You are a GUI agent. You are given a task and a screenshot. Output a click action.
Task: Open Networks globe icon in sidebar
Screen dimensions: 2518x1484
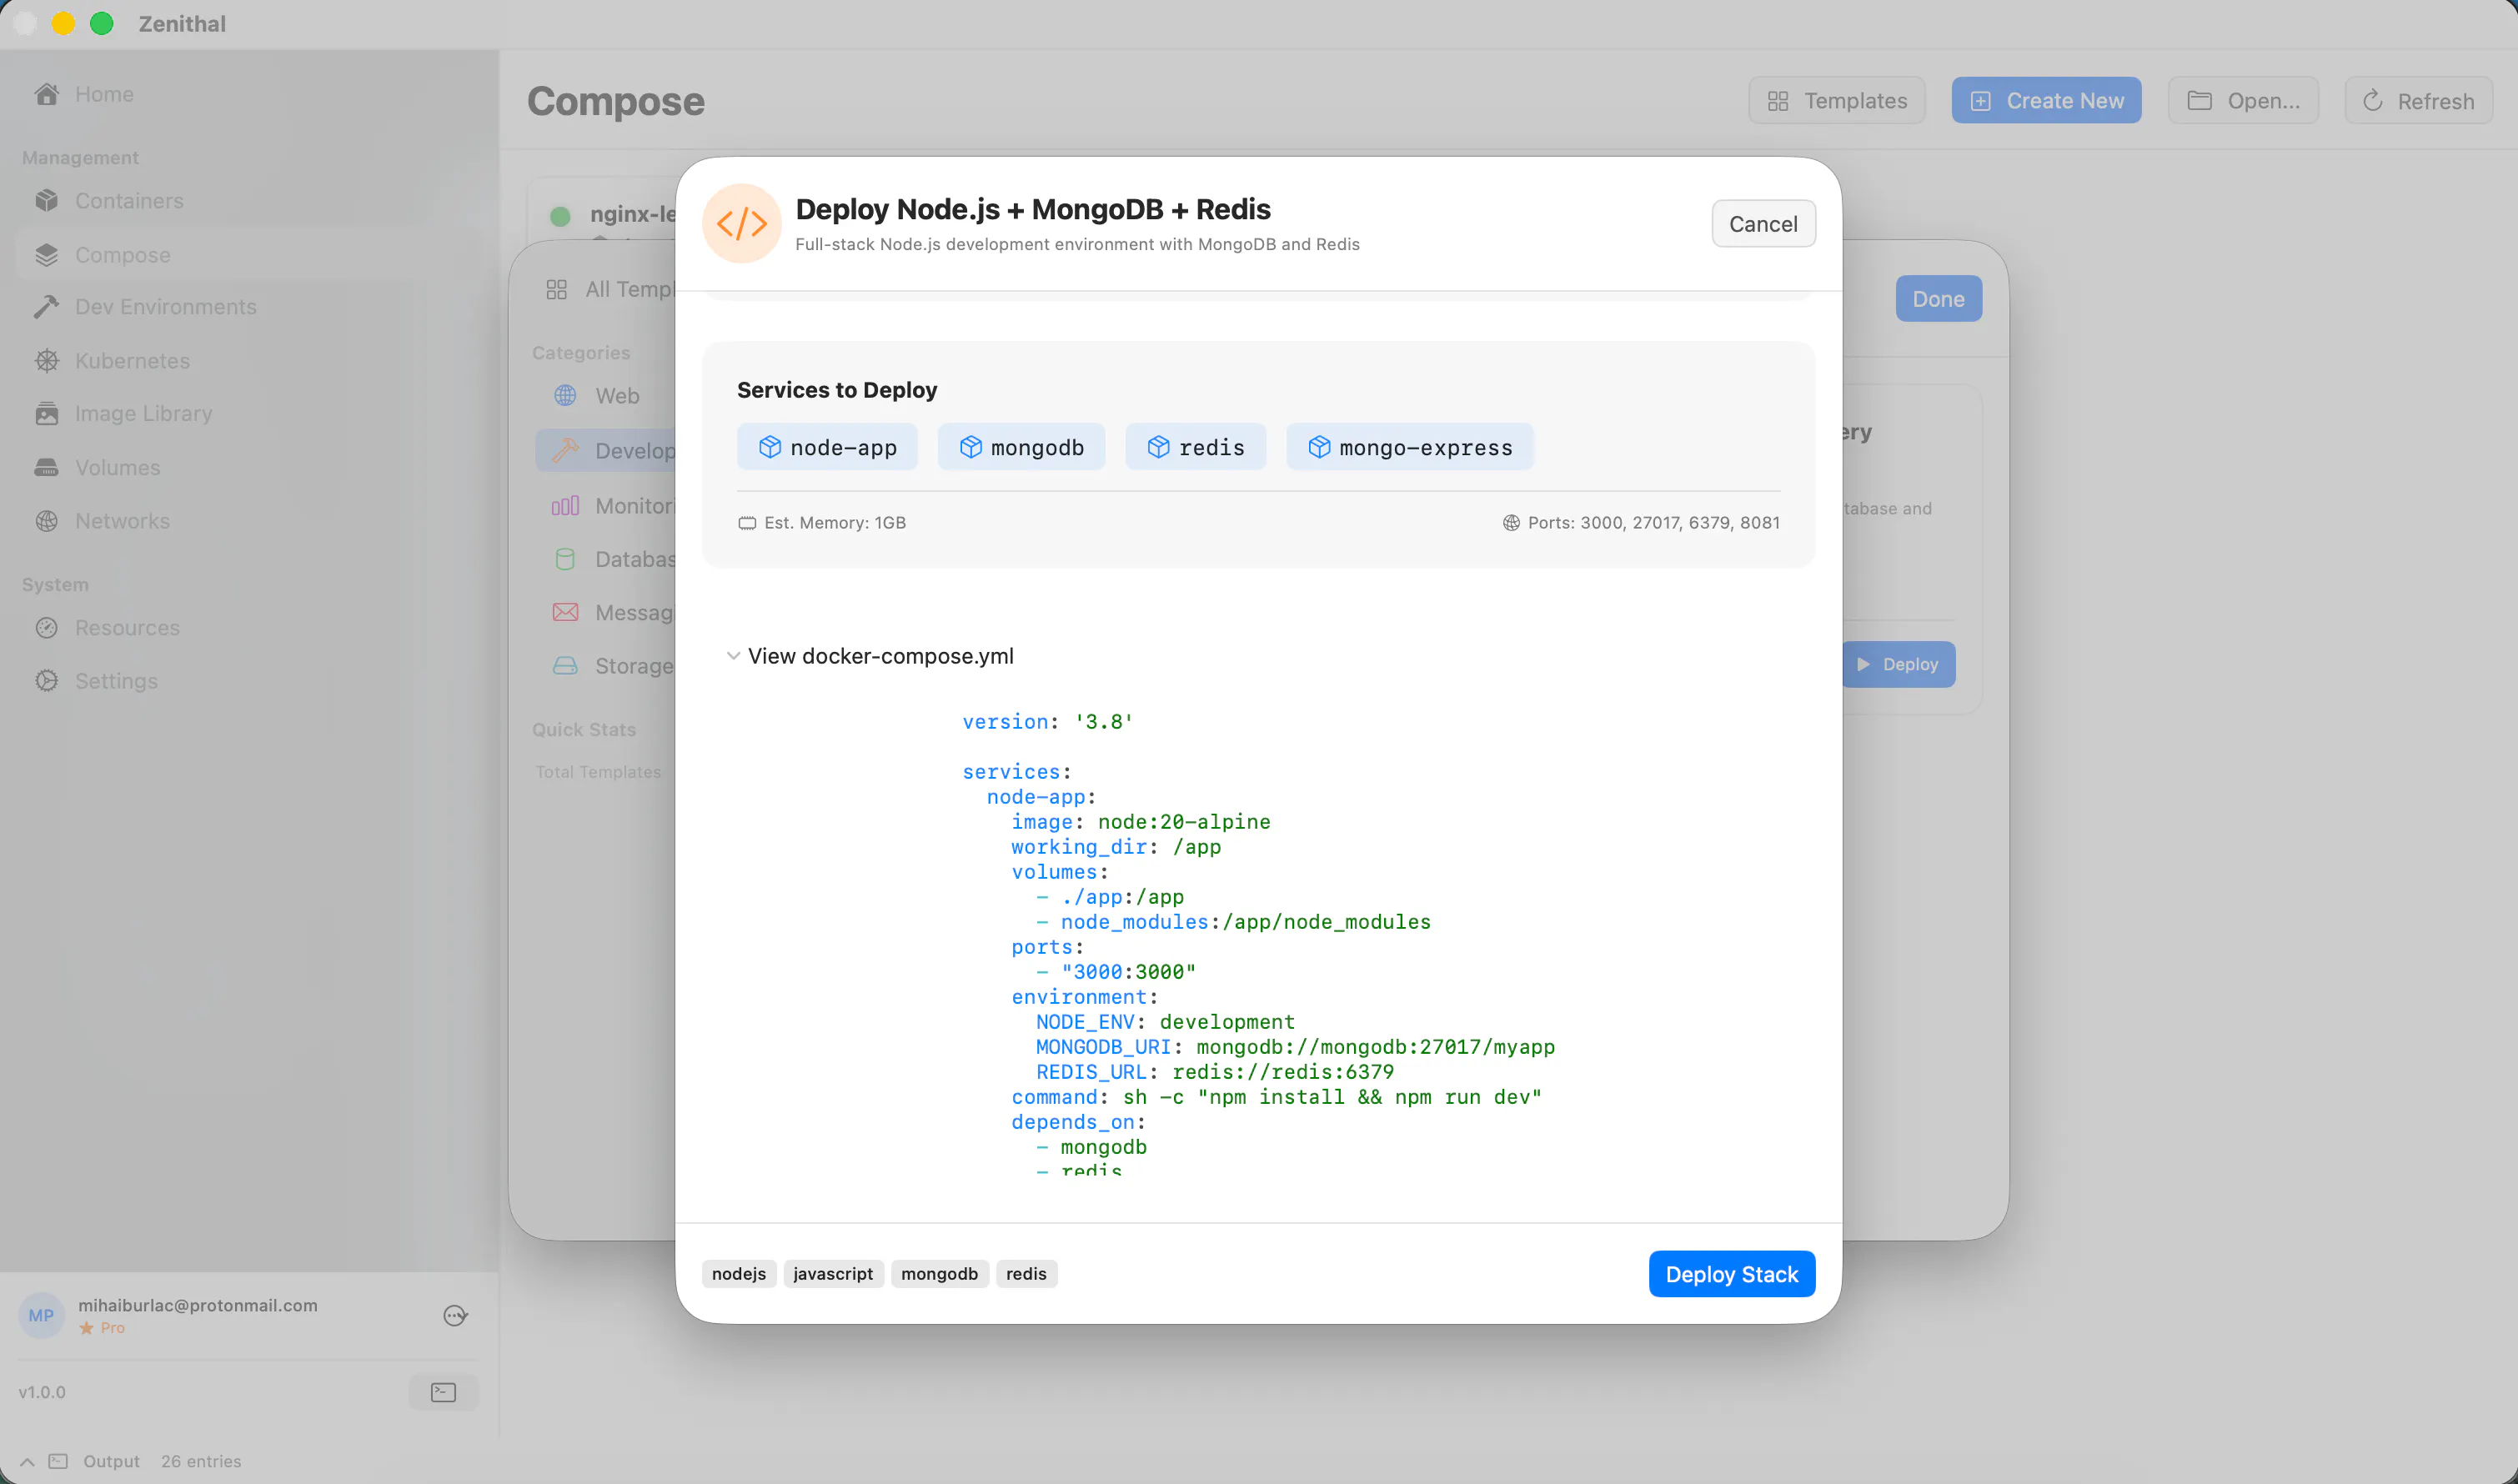click(46, 521)
